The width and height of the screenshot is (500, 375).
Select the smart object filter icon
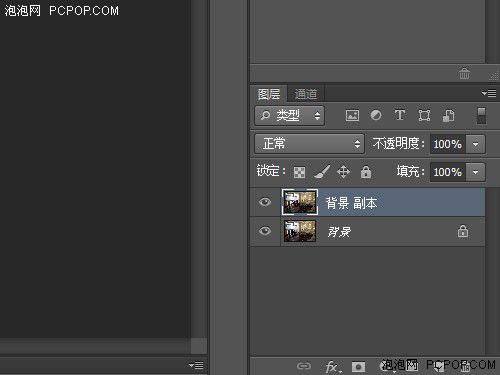tap(448, 116)
